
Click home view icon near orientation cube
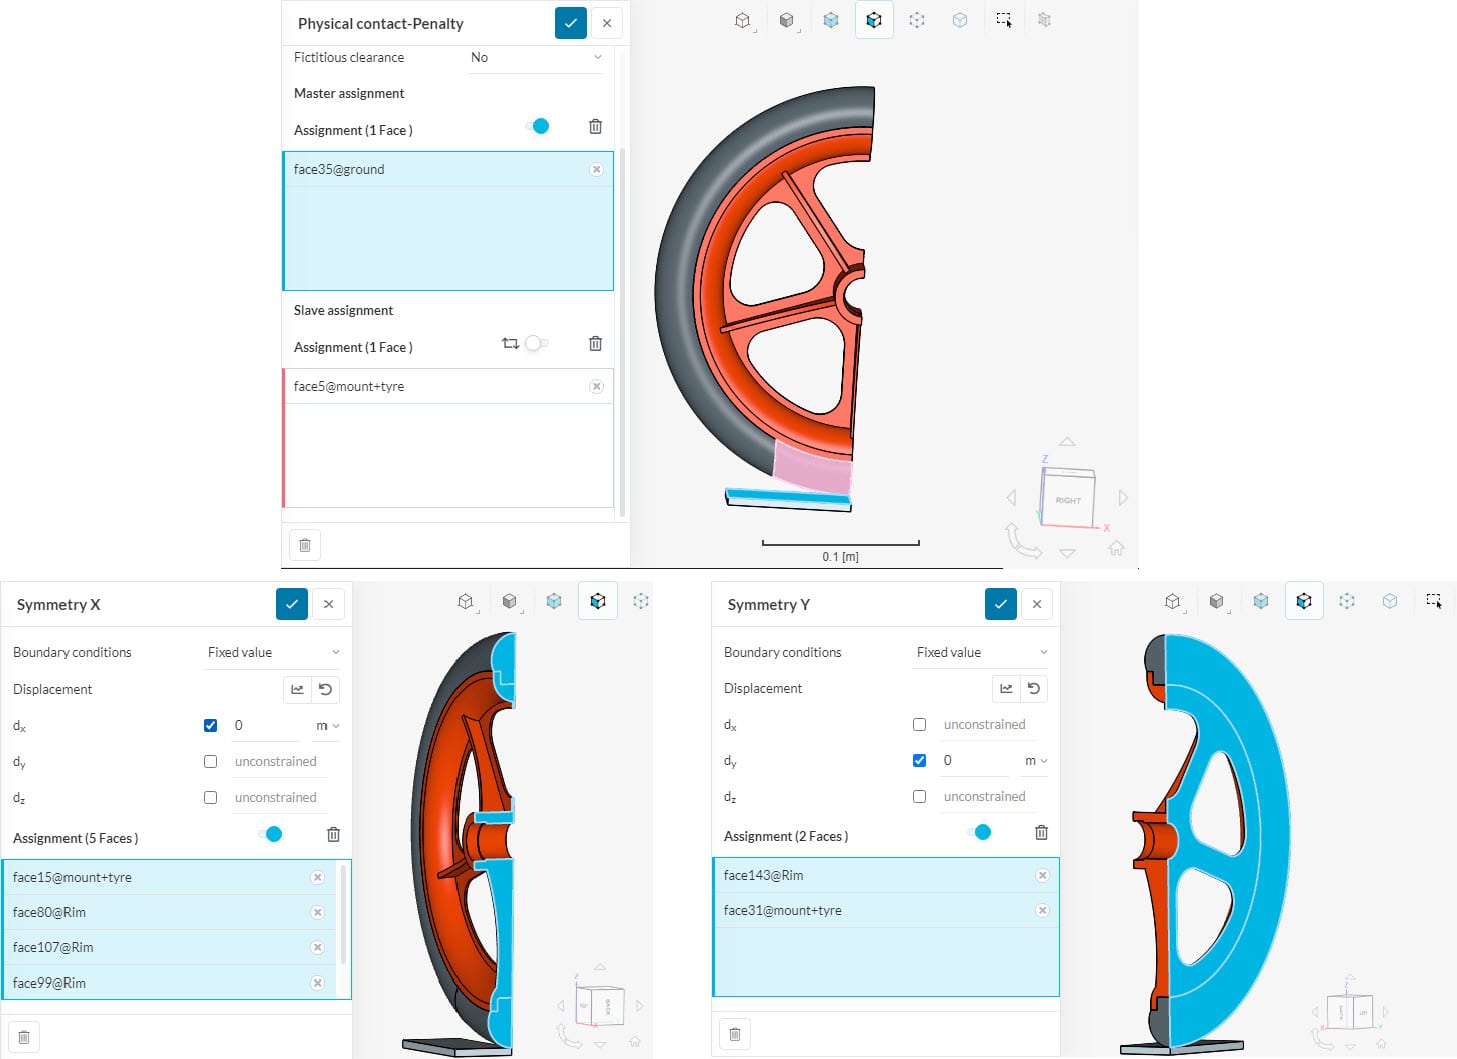pyautogui.click(x=1116, y=548)
